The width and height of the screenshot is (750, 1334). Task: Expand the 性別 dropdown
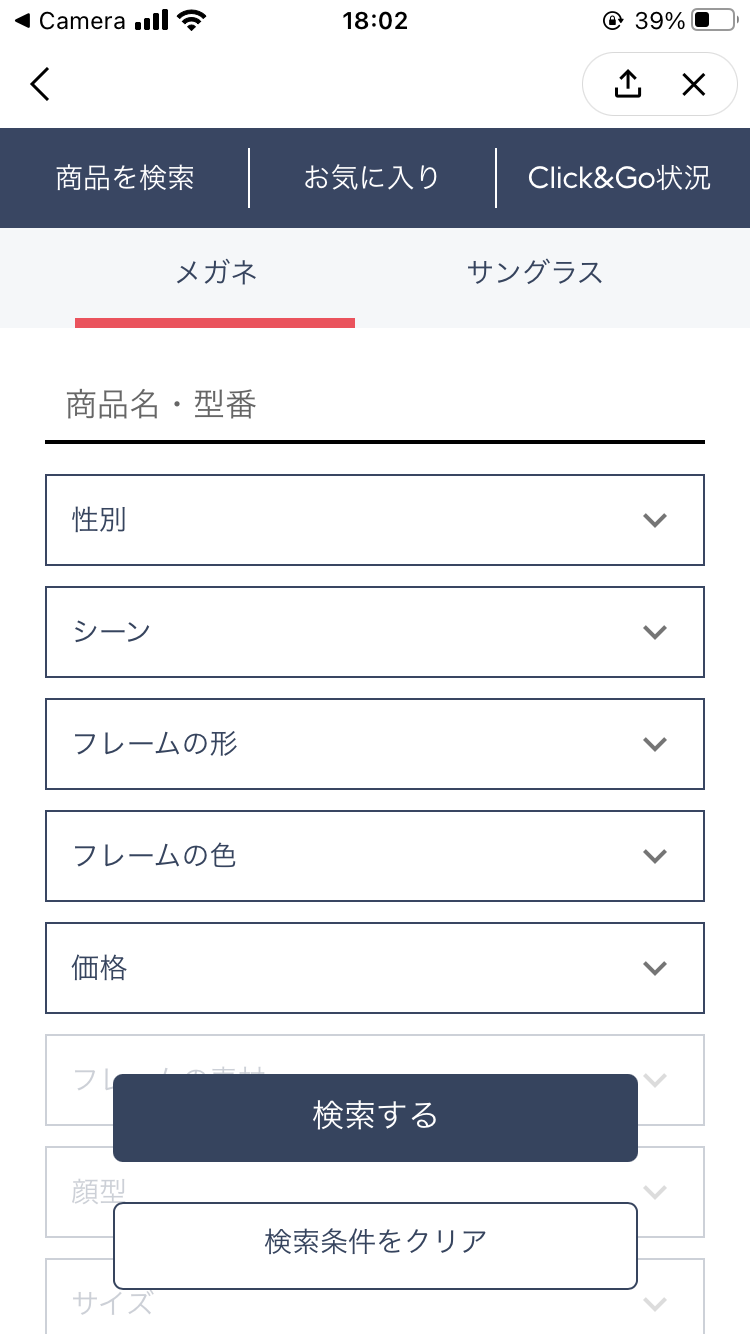click(x=375, y=520)
